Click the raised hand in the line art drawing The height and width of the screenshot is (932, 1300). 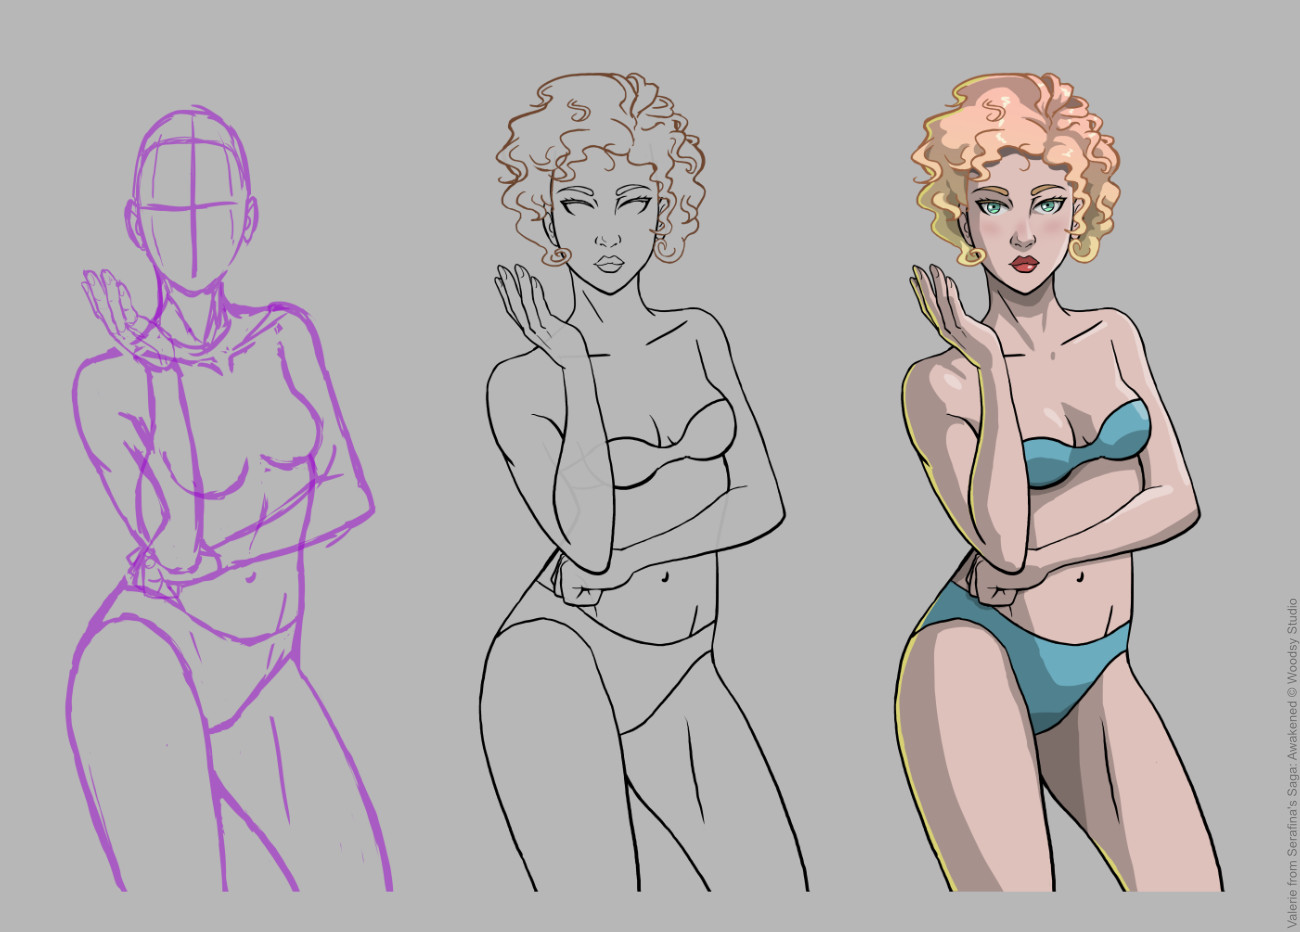pos(525,305)
